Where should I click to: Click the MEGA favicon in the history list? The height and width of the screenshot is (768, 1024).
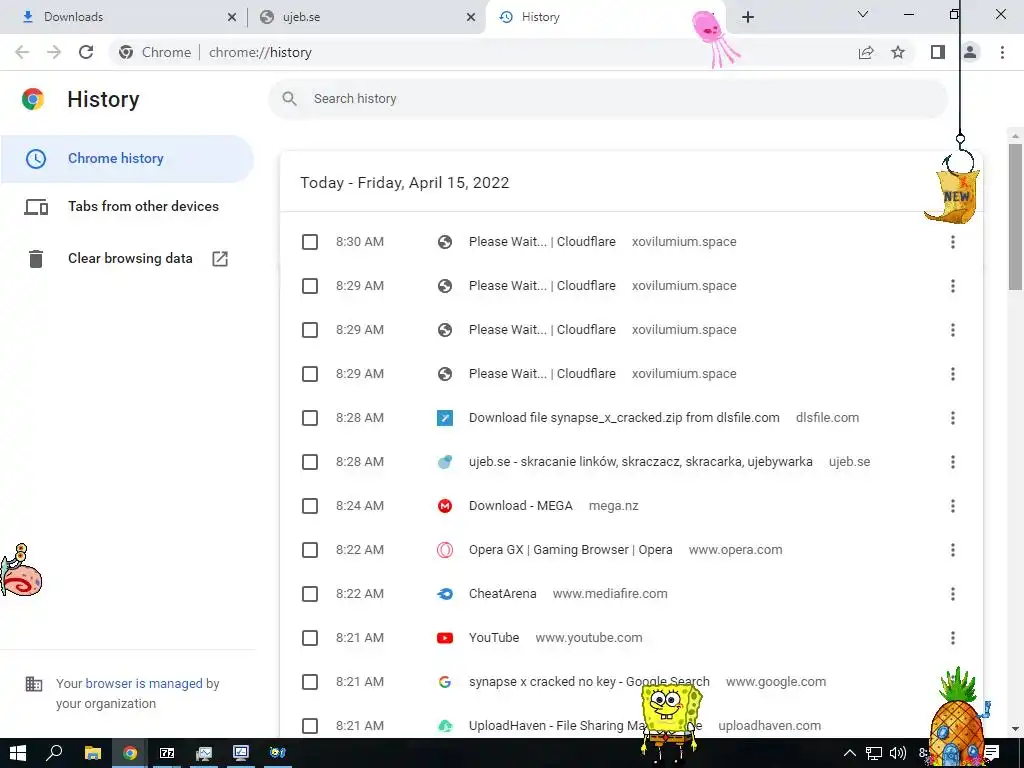click(445, 506)
